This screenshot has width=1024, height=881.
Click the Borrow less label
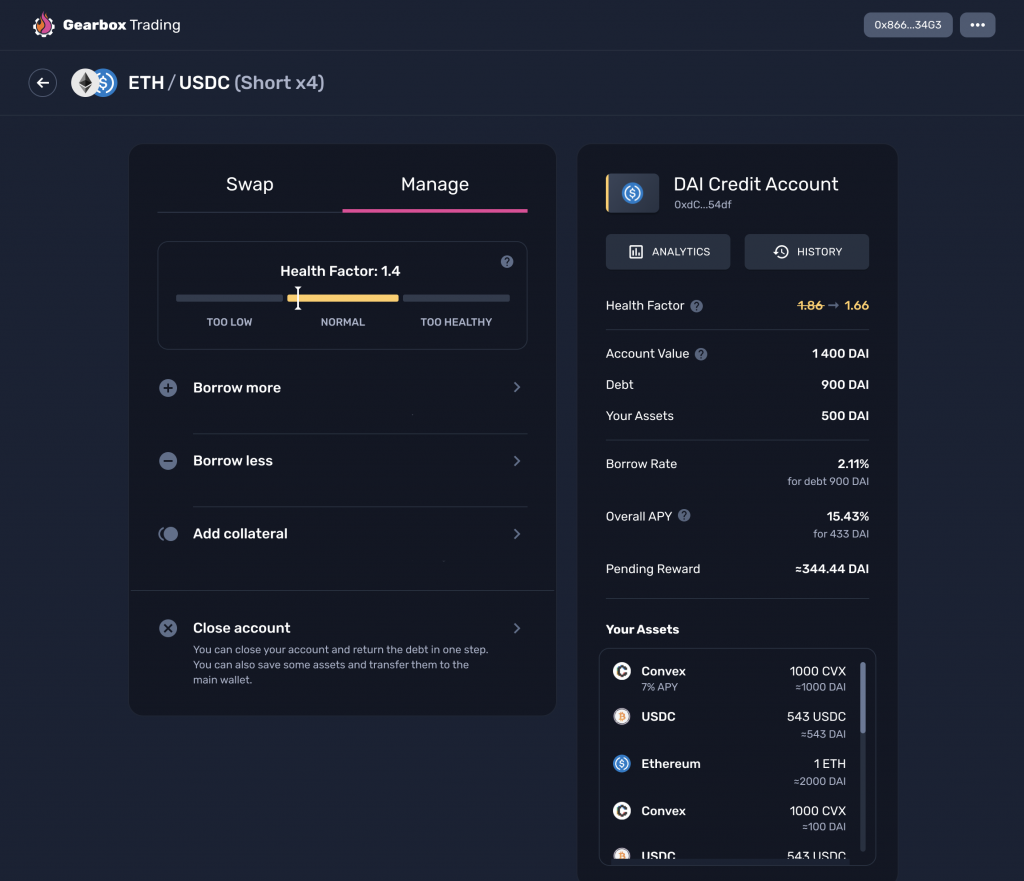[x=232, y=461]
